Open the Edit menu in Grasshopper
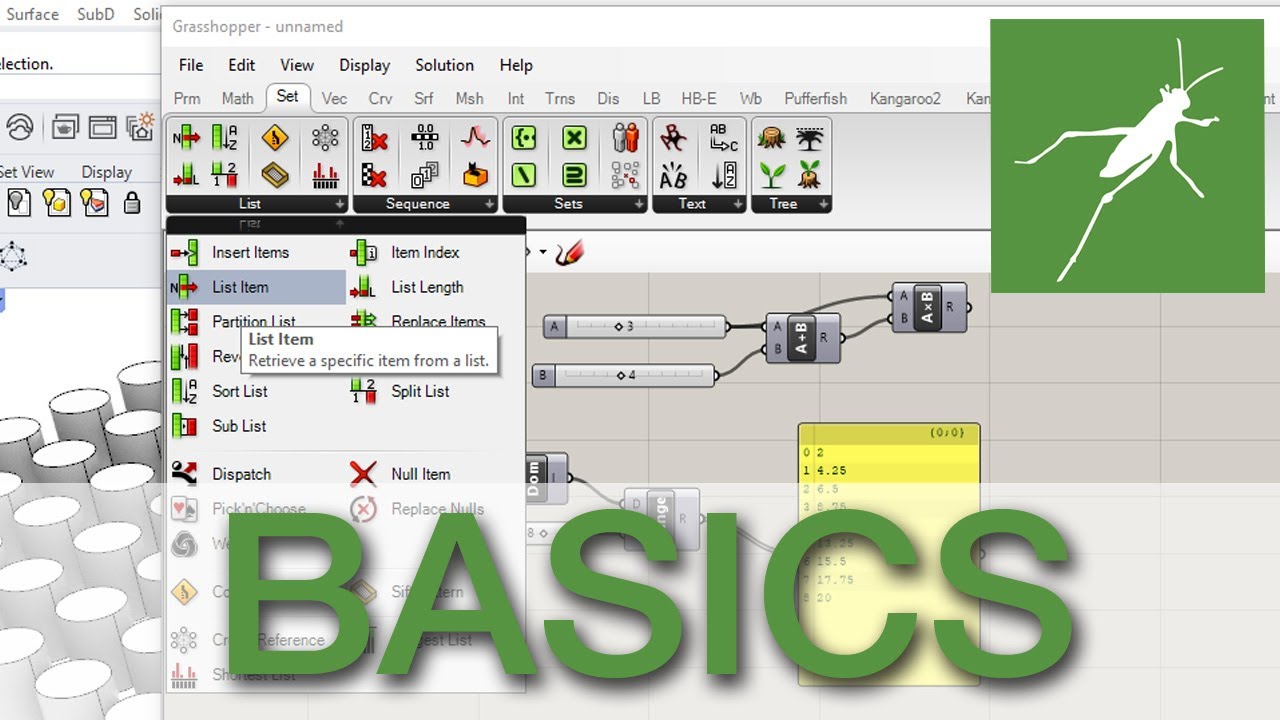Screen dimensions: 1280x720 tap(242, 65)
